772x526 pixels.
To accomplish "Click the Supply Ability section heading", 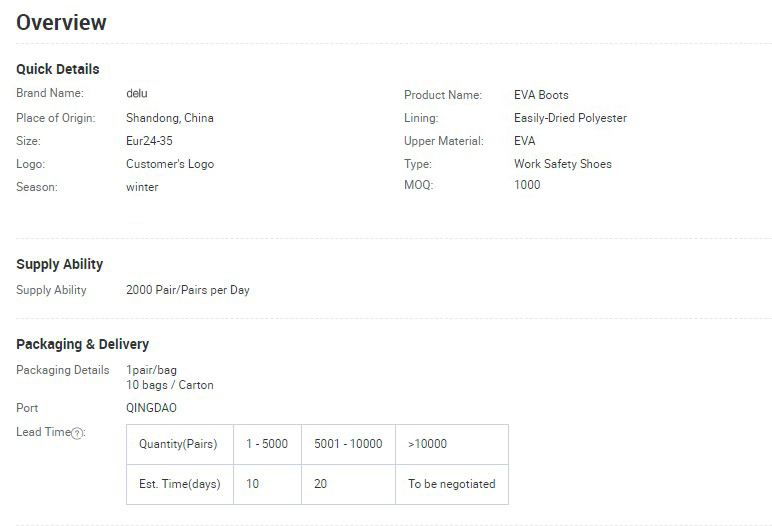I will click(x=60, y=264).
